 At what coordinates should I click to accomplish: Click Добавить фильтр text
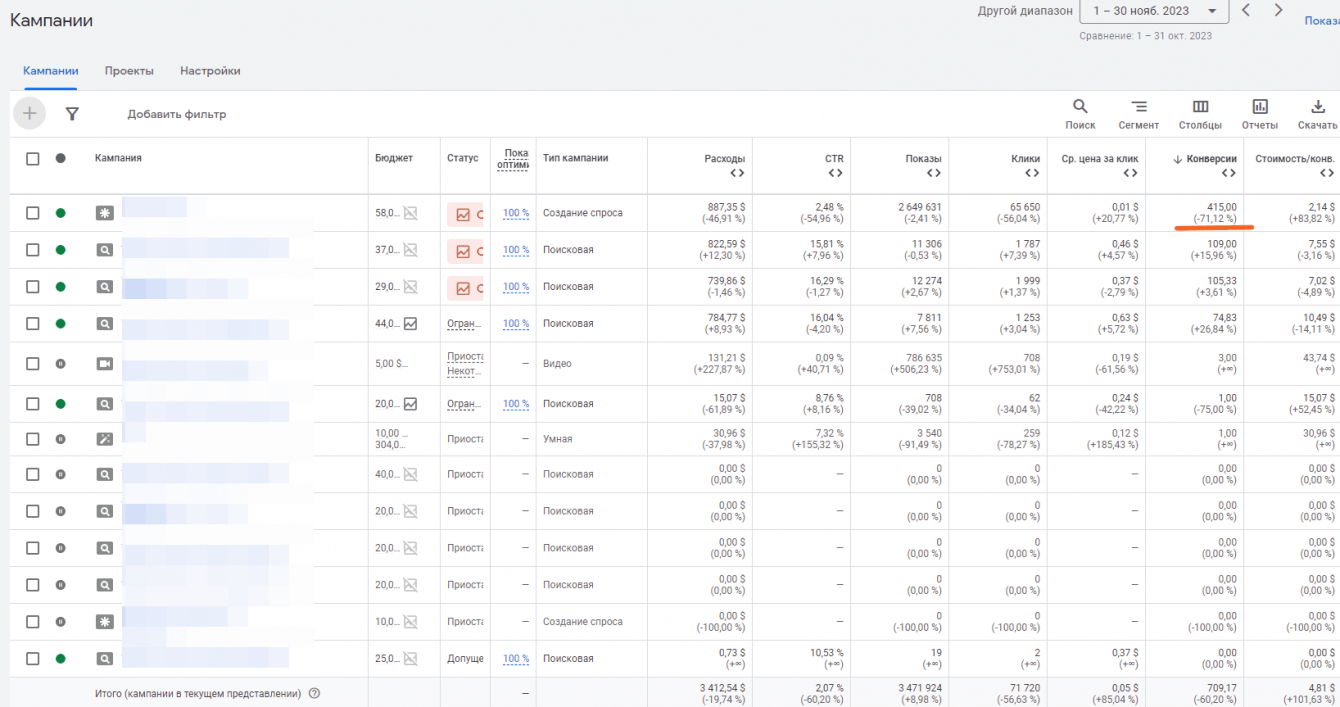(x=177, y=114)
